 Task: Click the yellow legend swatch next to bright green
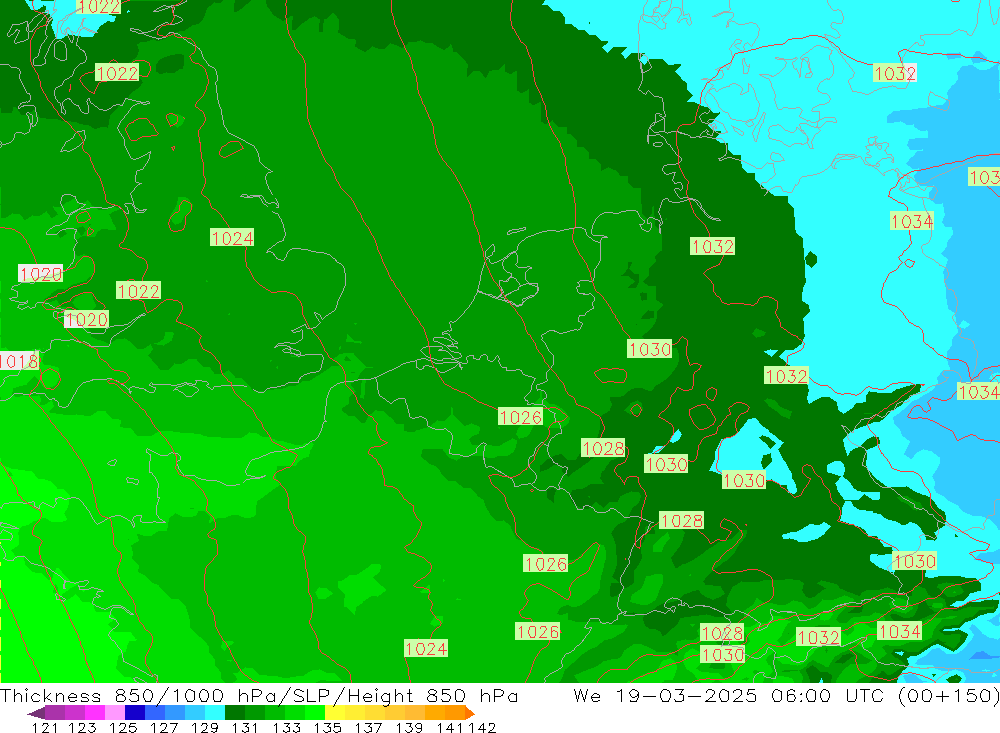[335, 713]
